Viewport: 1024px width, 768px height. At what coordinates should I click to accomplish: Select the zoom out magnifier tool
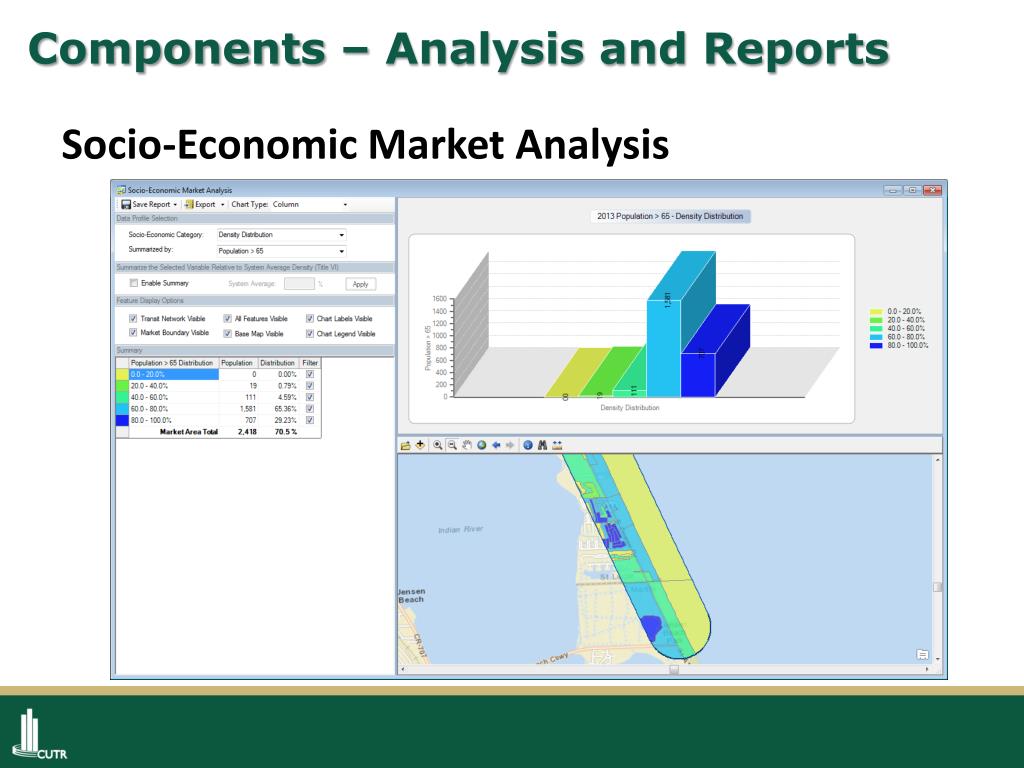pos(452,445)
